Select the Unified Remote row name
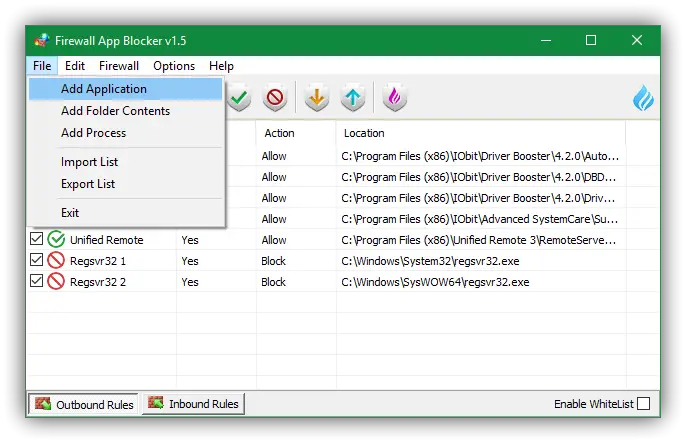Image resolution: width=686 pixels, height=443 pixels. pos(107,240)
